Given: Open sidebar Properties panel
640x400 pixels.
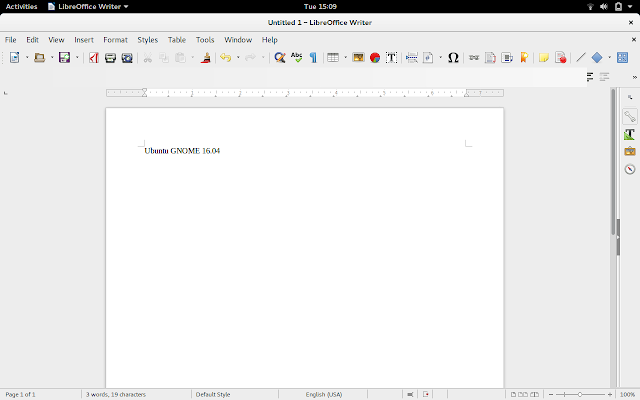Looking at the screenshot, I should 630,117.
